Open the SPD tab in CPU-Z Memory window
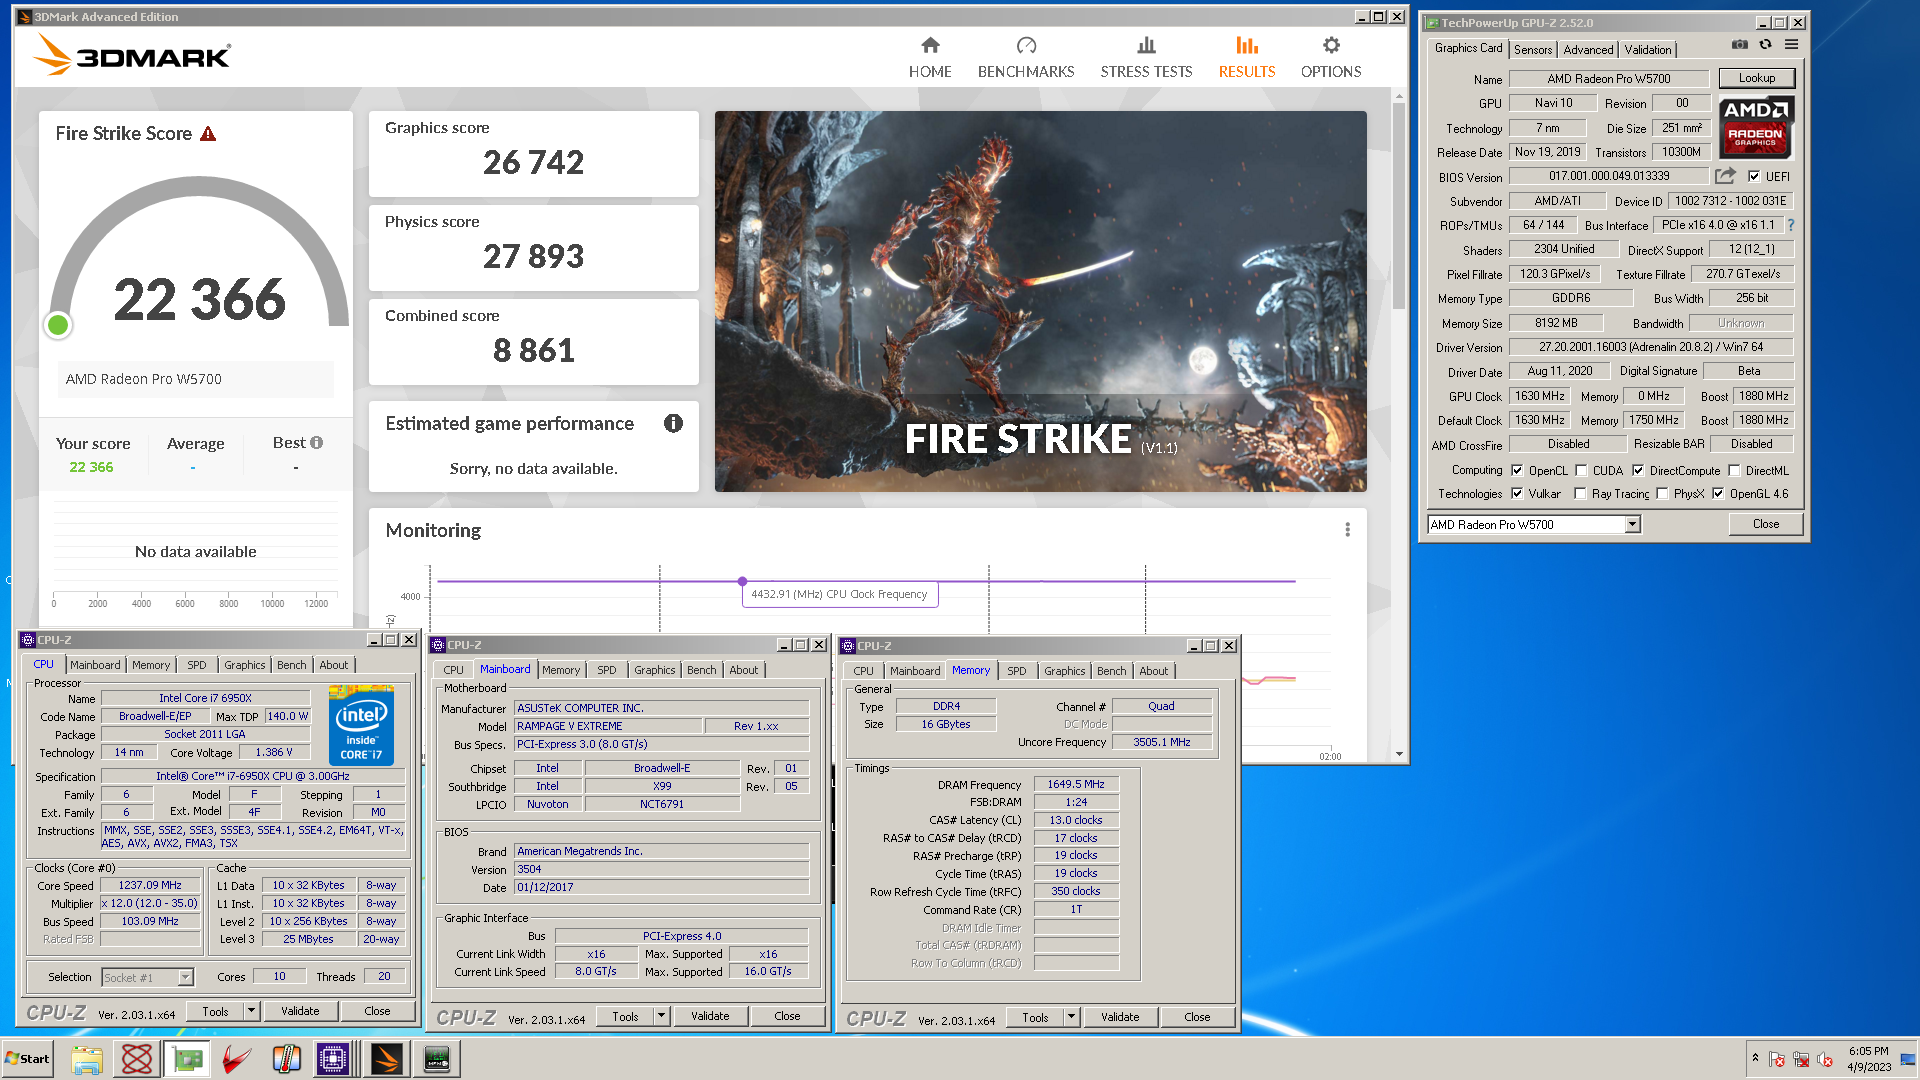 pos(1016,671)
